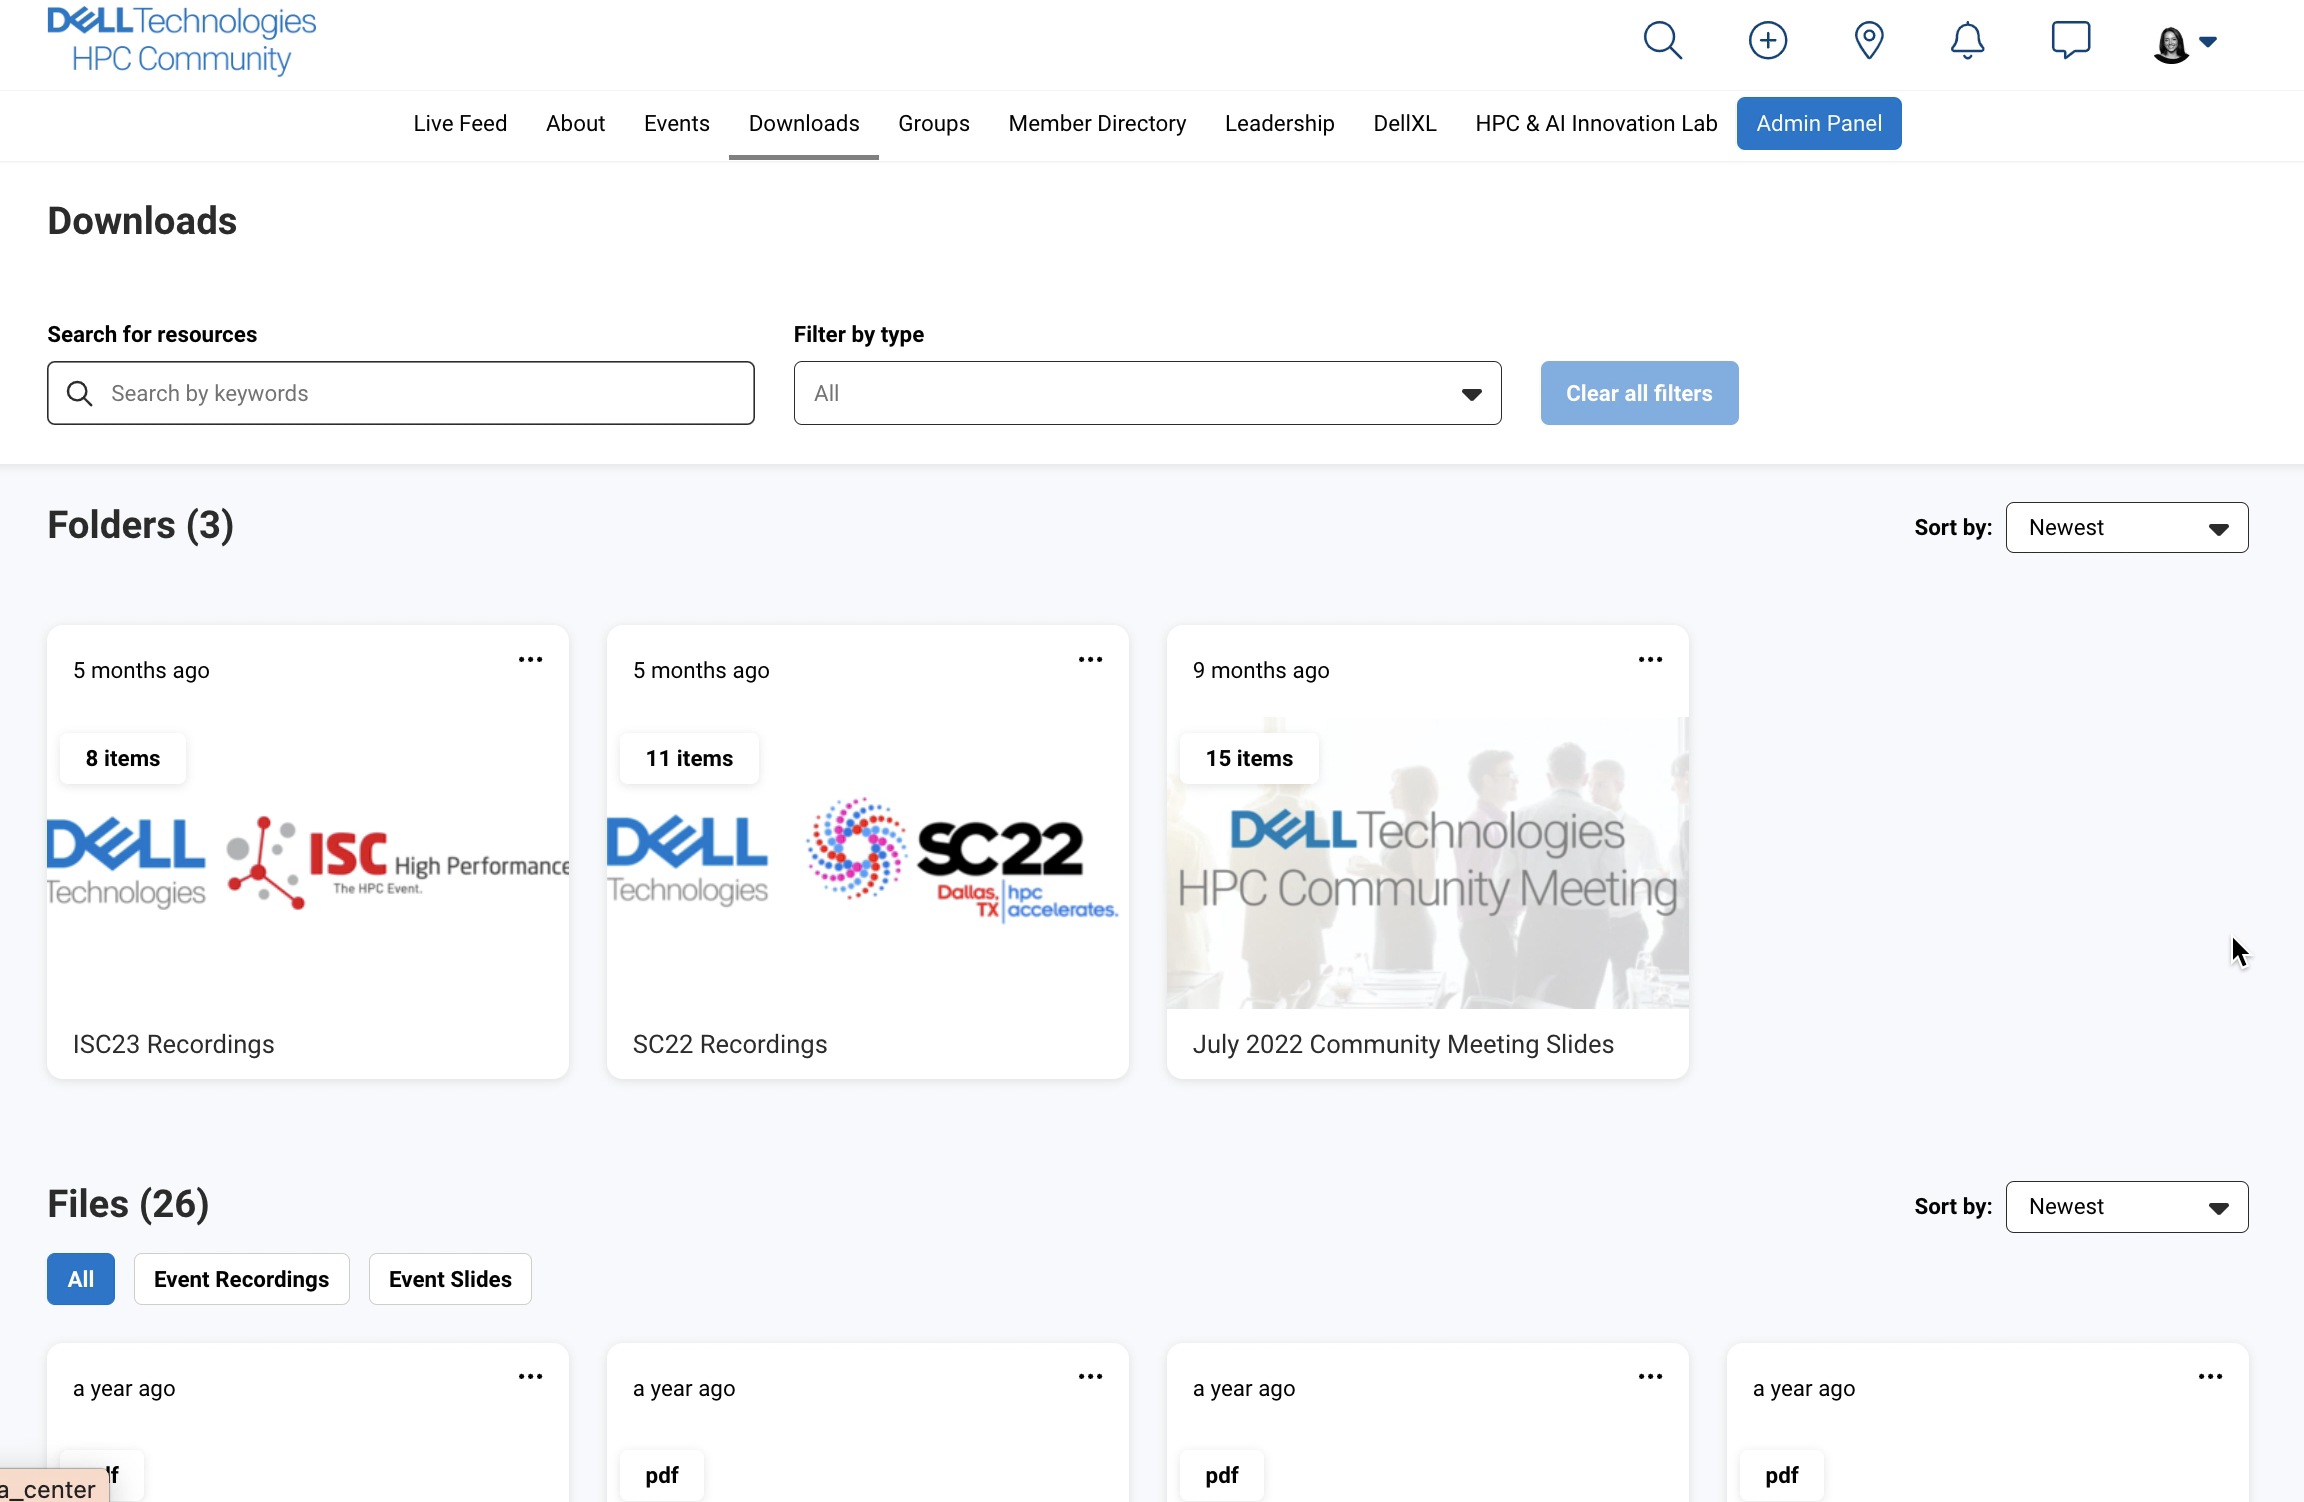
Task: Open the Folders Sort by dropdown
Action: pyautogui.click(x=2126, y=528)
